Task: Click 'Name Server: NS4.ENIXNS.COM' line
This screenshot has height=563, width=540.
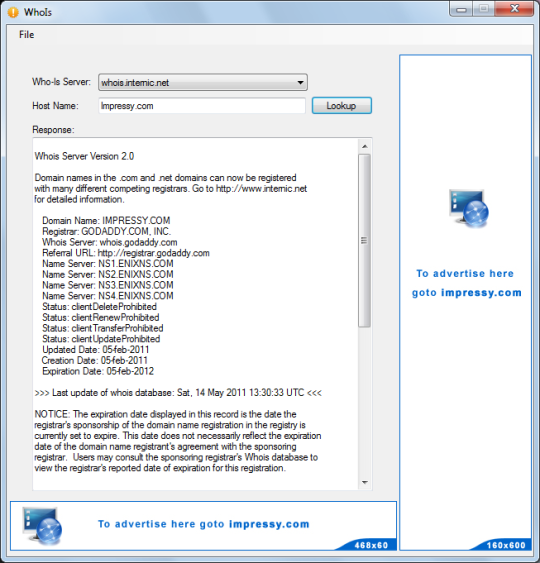Action: [108, 296]
